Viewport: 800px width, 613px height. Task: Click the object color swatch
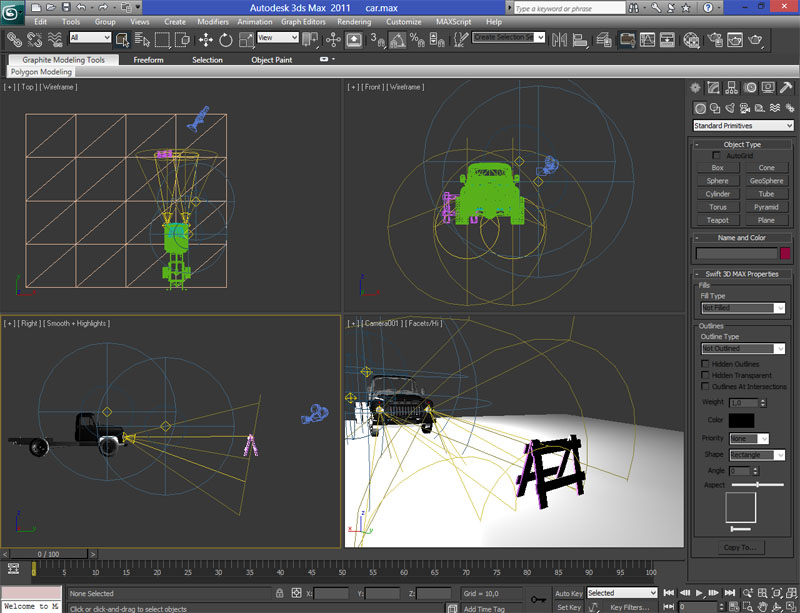coord(785,253)
